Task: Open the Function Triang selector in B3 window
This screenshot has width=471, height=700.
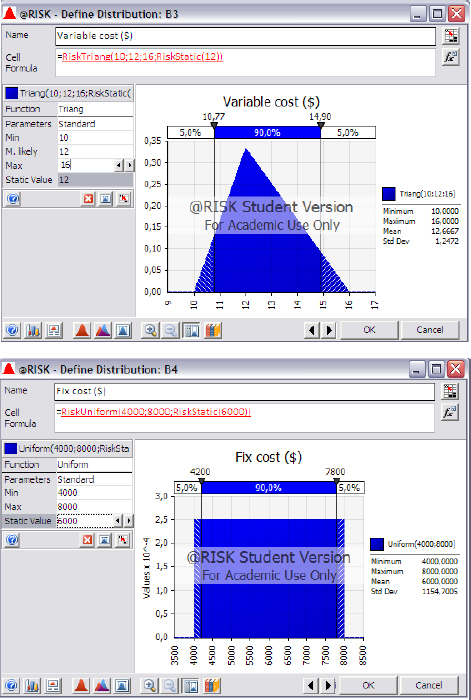Action: pyautogui.click(x=96, y=109)
